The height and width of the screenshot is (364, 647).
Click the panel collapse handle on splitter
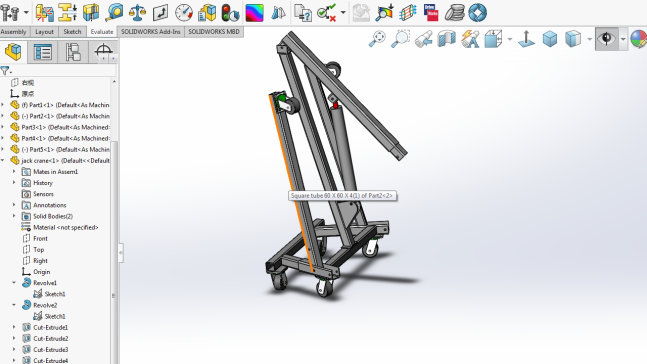coord(121,253)
